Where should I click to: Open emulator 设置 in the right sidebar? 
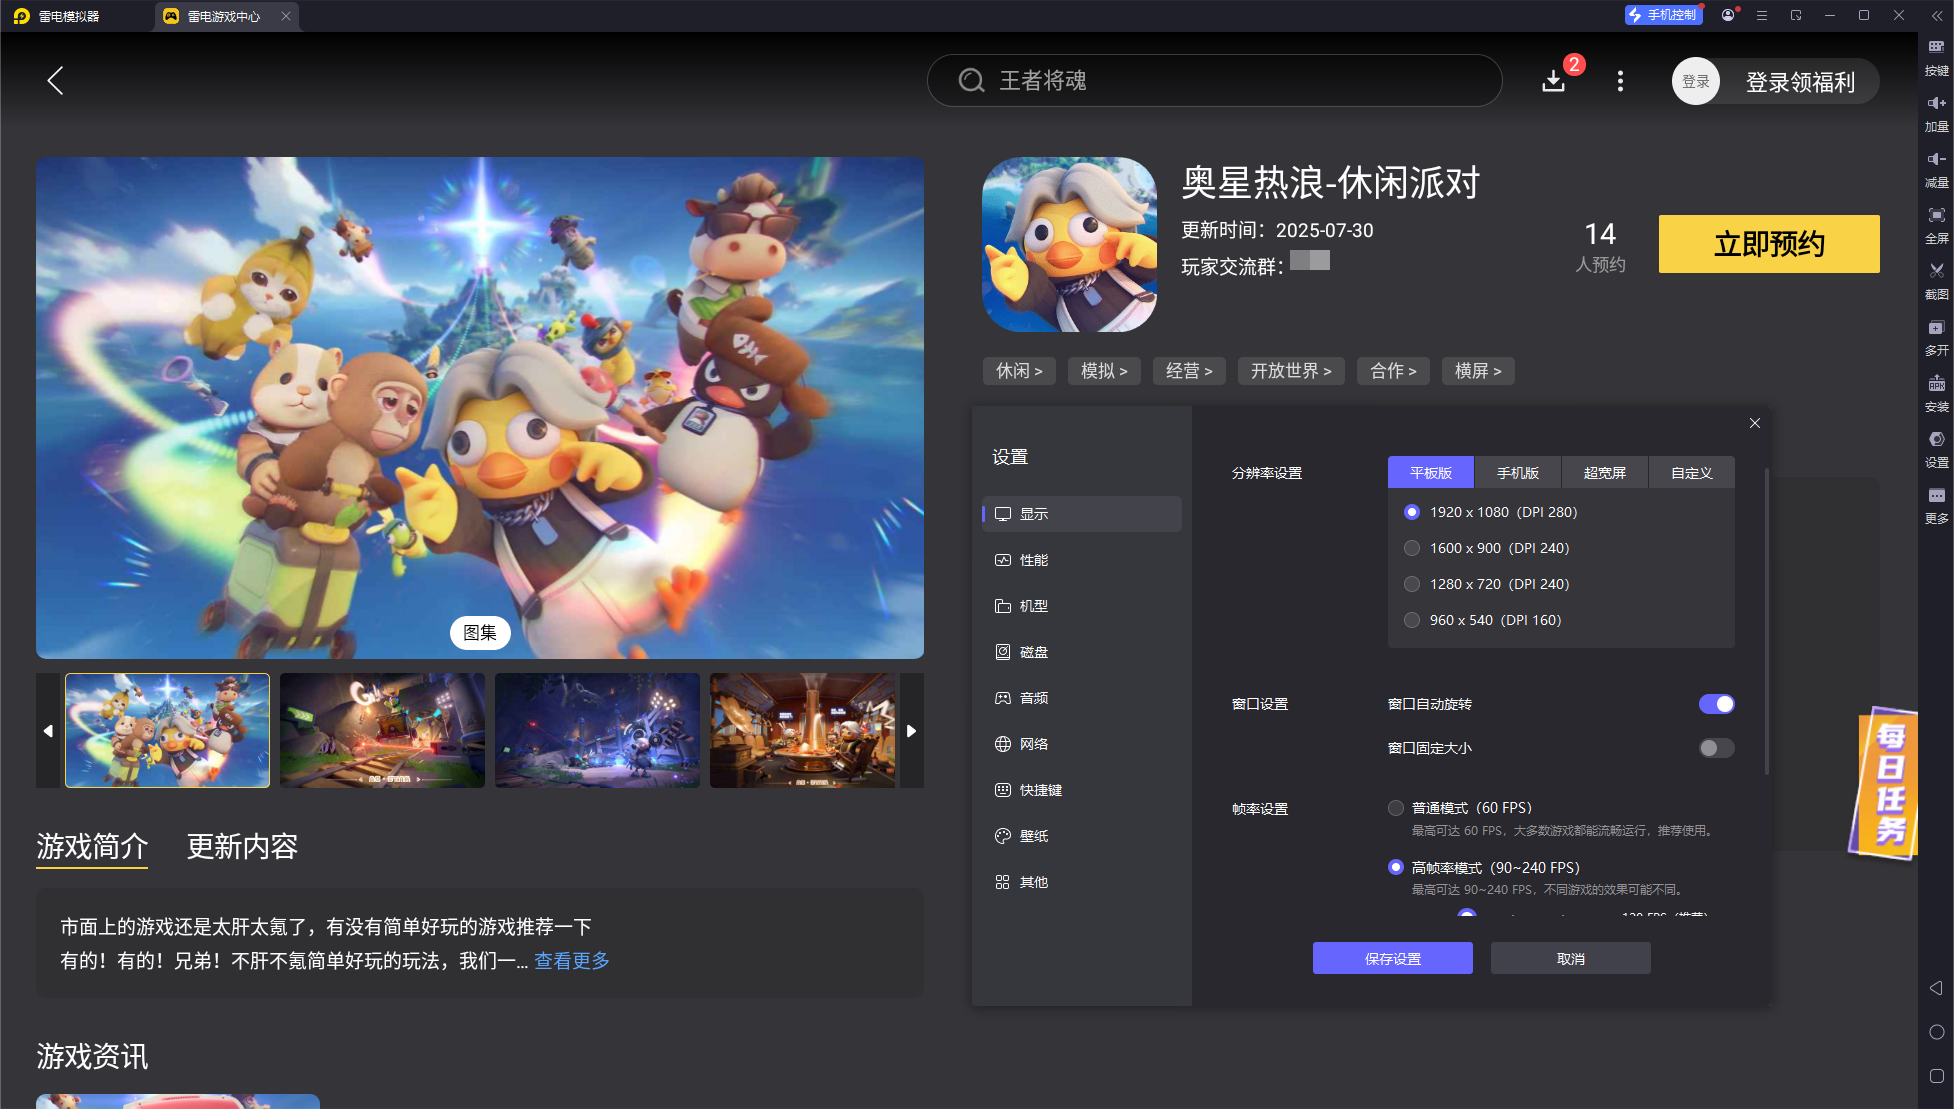coord(1936,449)
